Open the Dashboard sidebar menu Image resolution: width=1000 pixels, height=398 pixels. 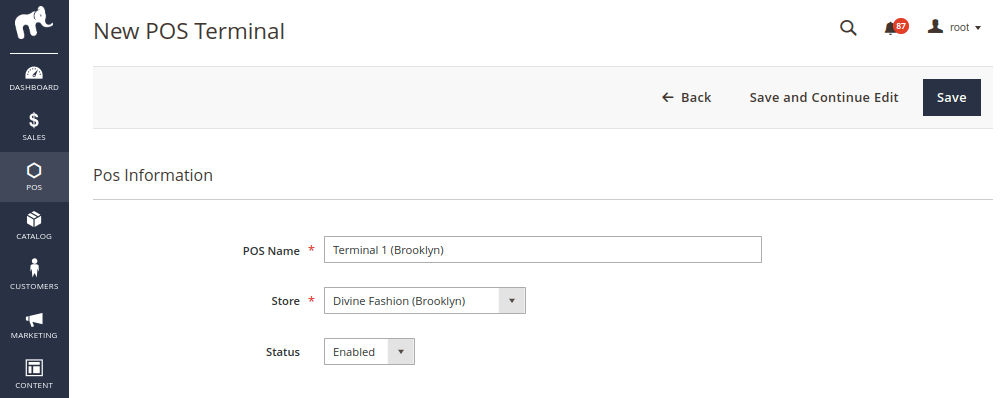pyautogui.click(x=34, y=78)
